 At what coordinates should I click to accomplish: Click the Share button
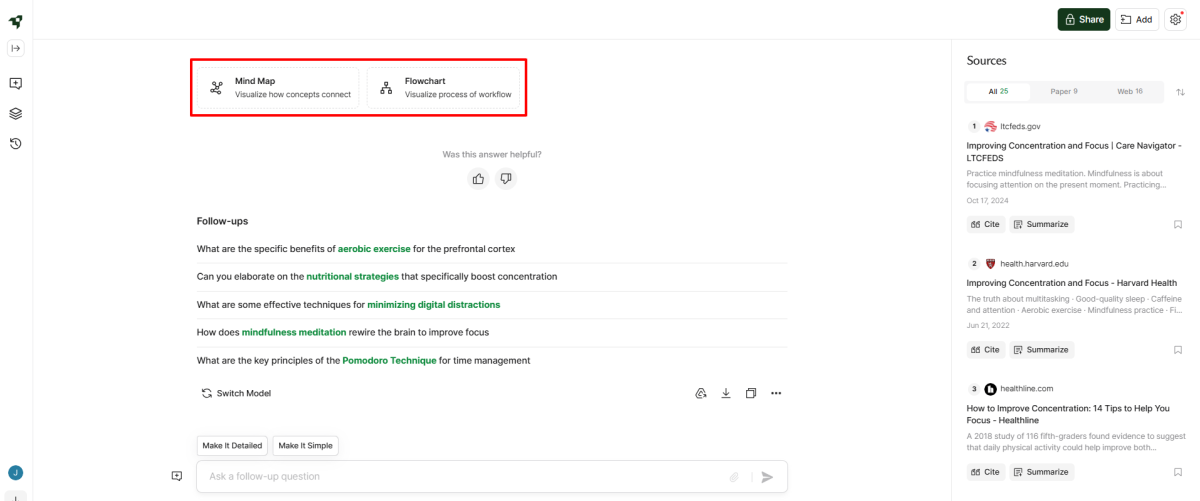tap(1083, 19)
